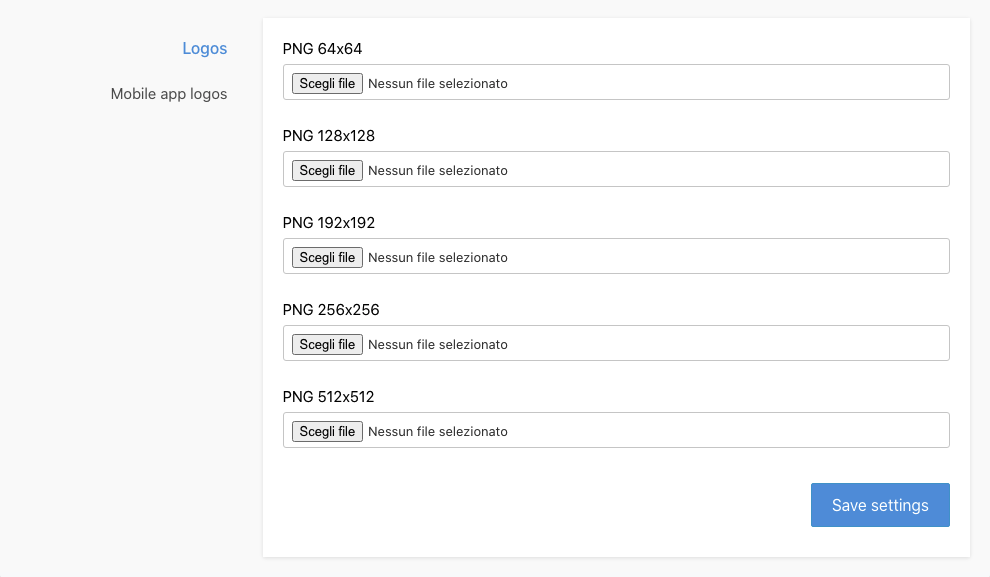The height and width of the screenshot is (577, 990).
Task: Click the 'PNG 128x128' field label
Action: tap(329, 135)
